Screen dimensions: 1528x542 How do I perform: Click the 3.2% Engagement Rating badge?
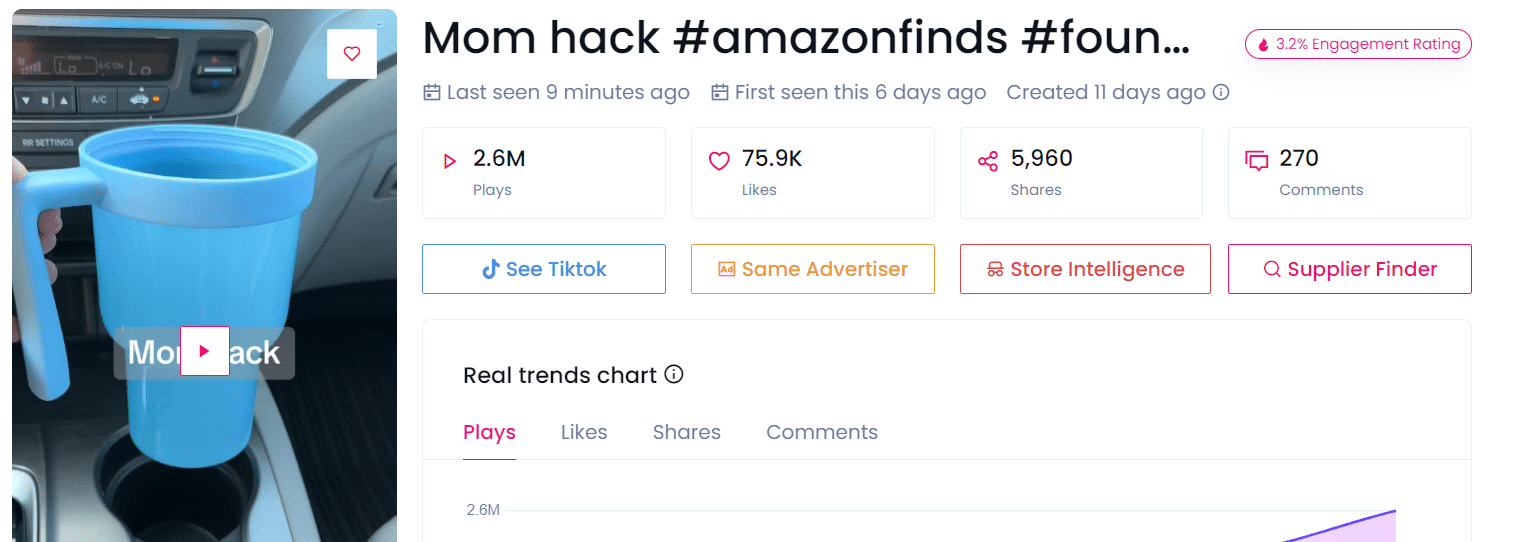(1358, 44)
